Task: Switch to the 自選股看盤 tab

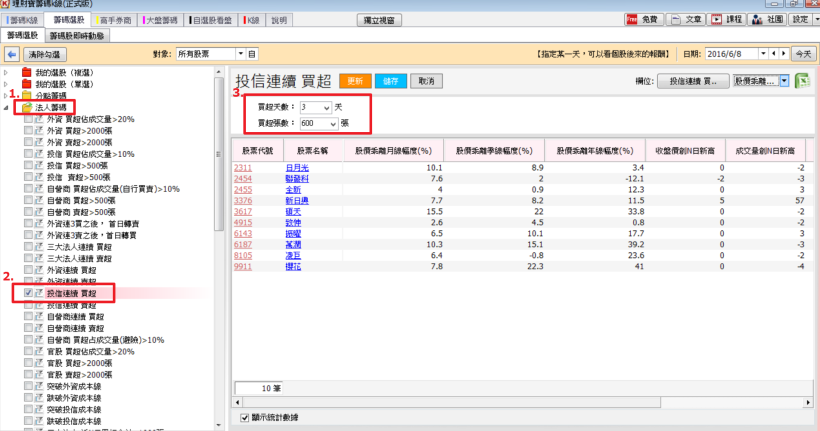Action: click(211, 20)
